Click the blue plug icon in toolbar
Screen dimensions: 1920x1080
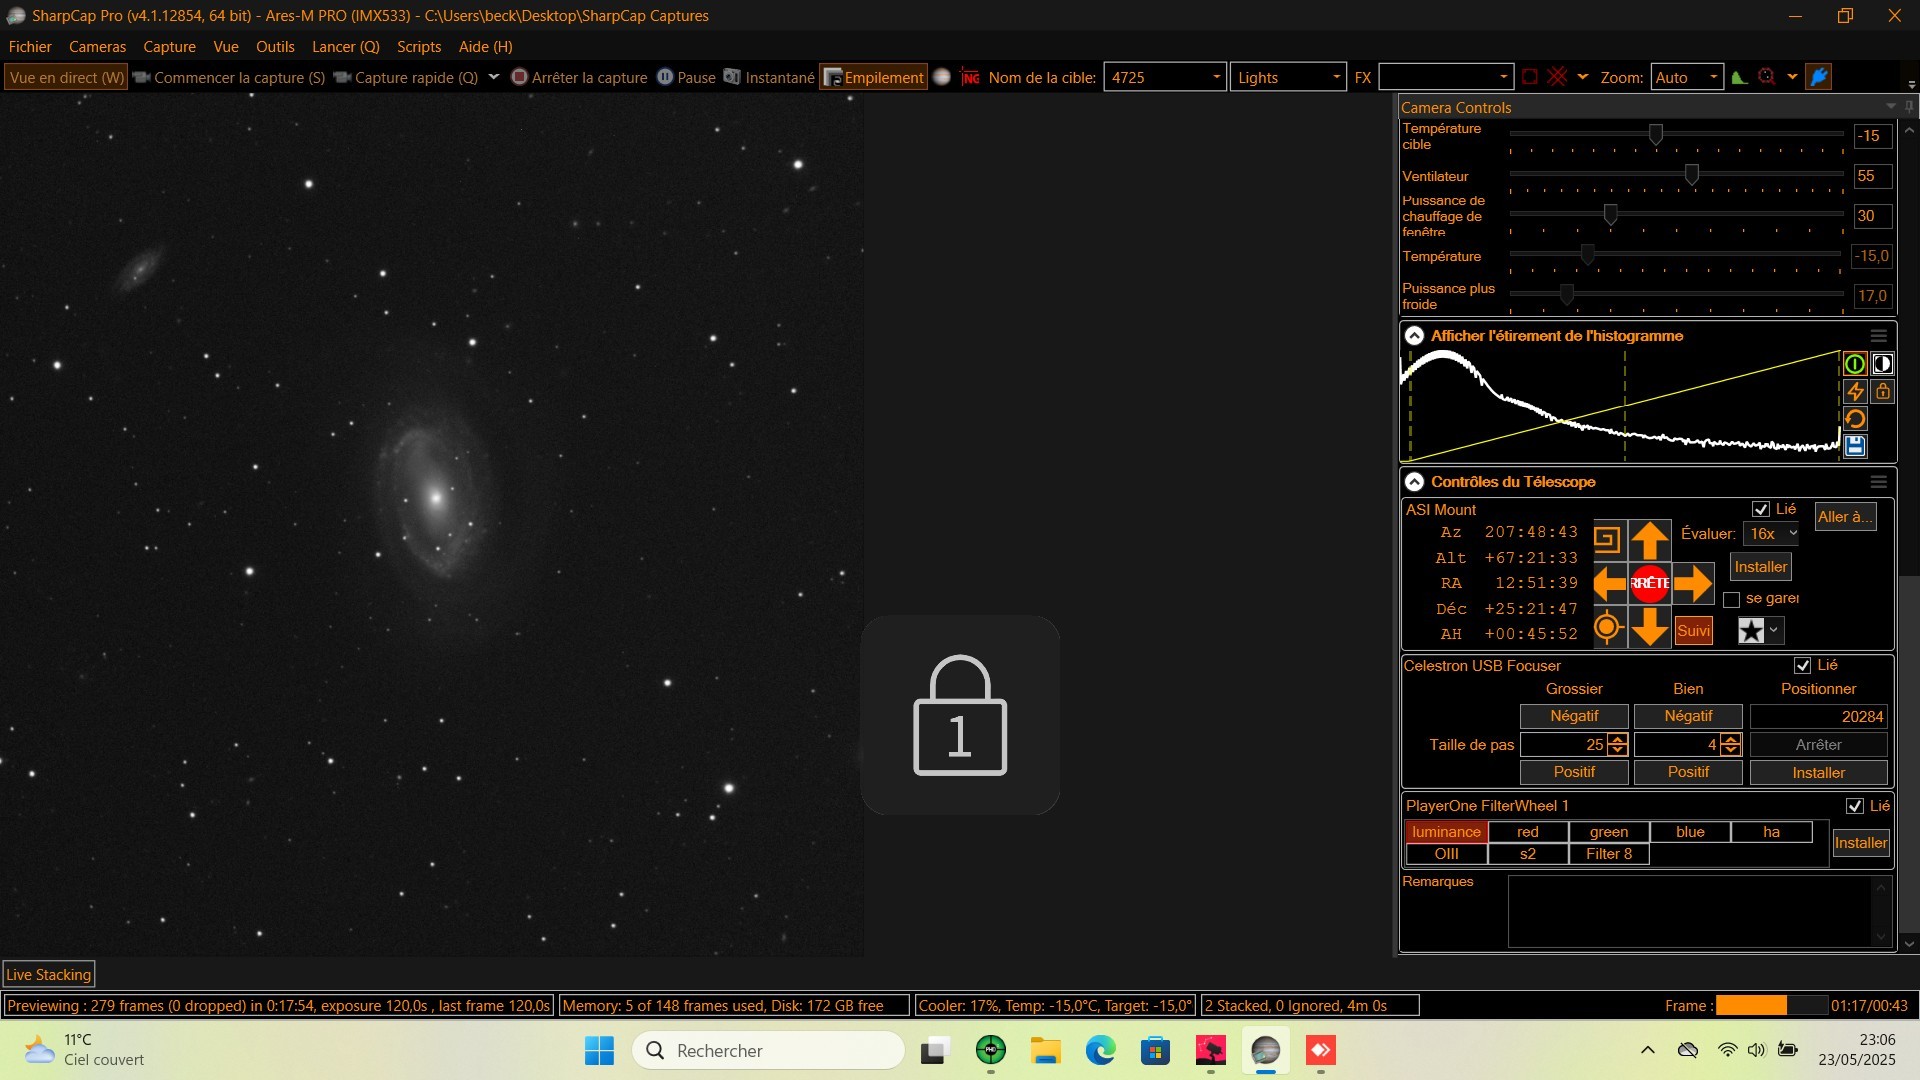(1819, 77)
